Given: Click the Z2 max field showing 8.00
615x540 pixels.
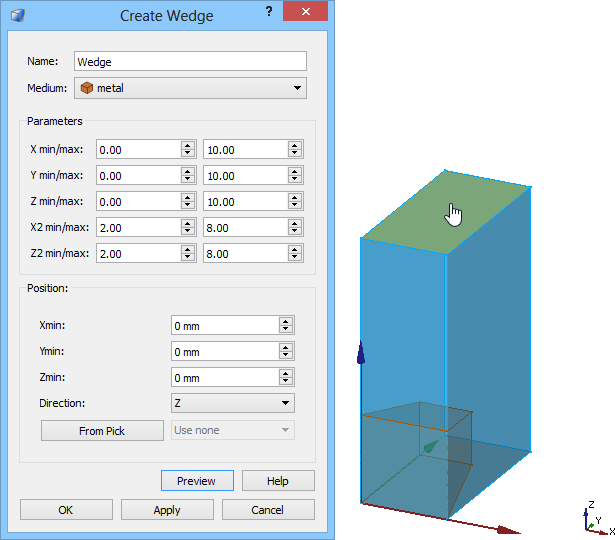Looking at the screenshot, I should click(246, 253).
